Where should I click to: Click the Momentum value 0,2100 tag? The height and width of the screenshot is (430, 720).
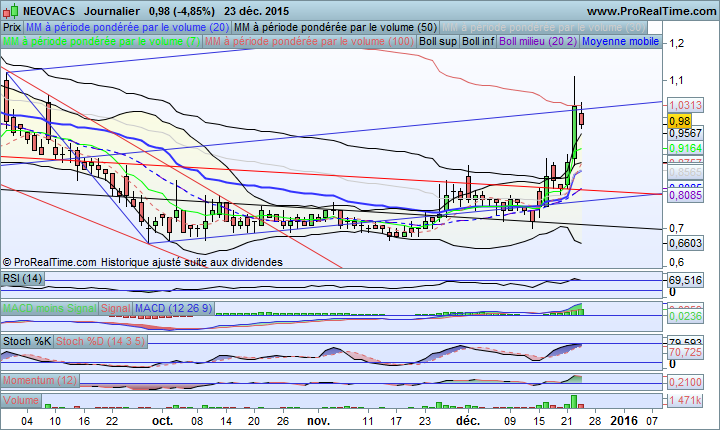tap(685, 382)
